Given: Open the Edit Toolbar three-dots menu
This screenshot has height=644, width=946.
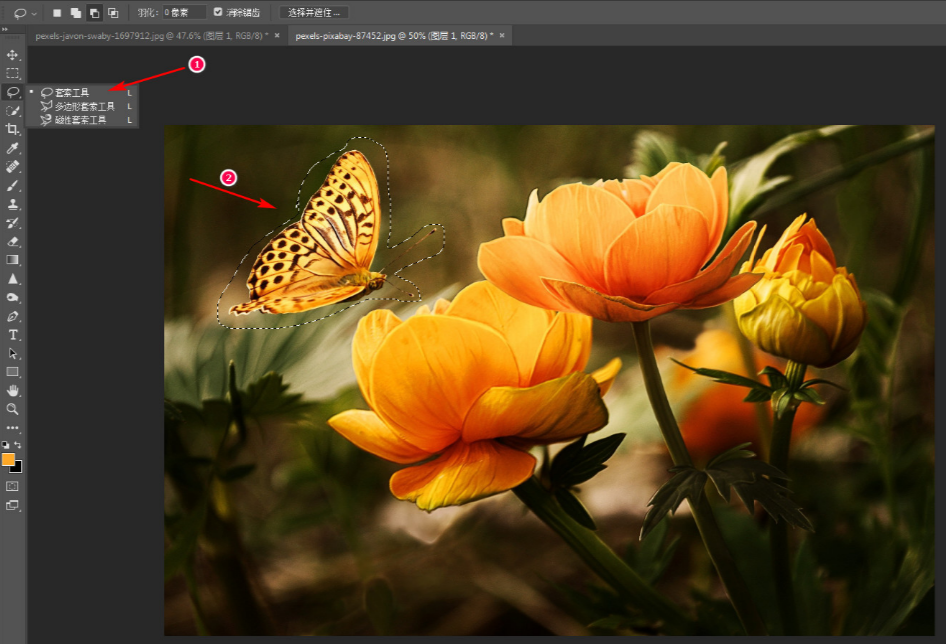Looking at the screenshot, I should (x=12, y=428).
